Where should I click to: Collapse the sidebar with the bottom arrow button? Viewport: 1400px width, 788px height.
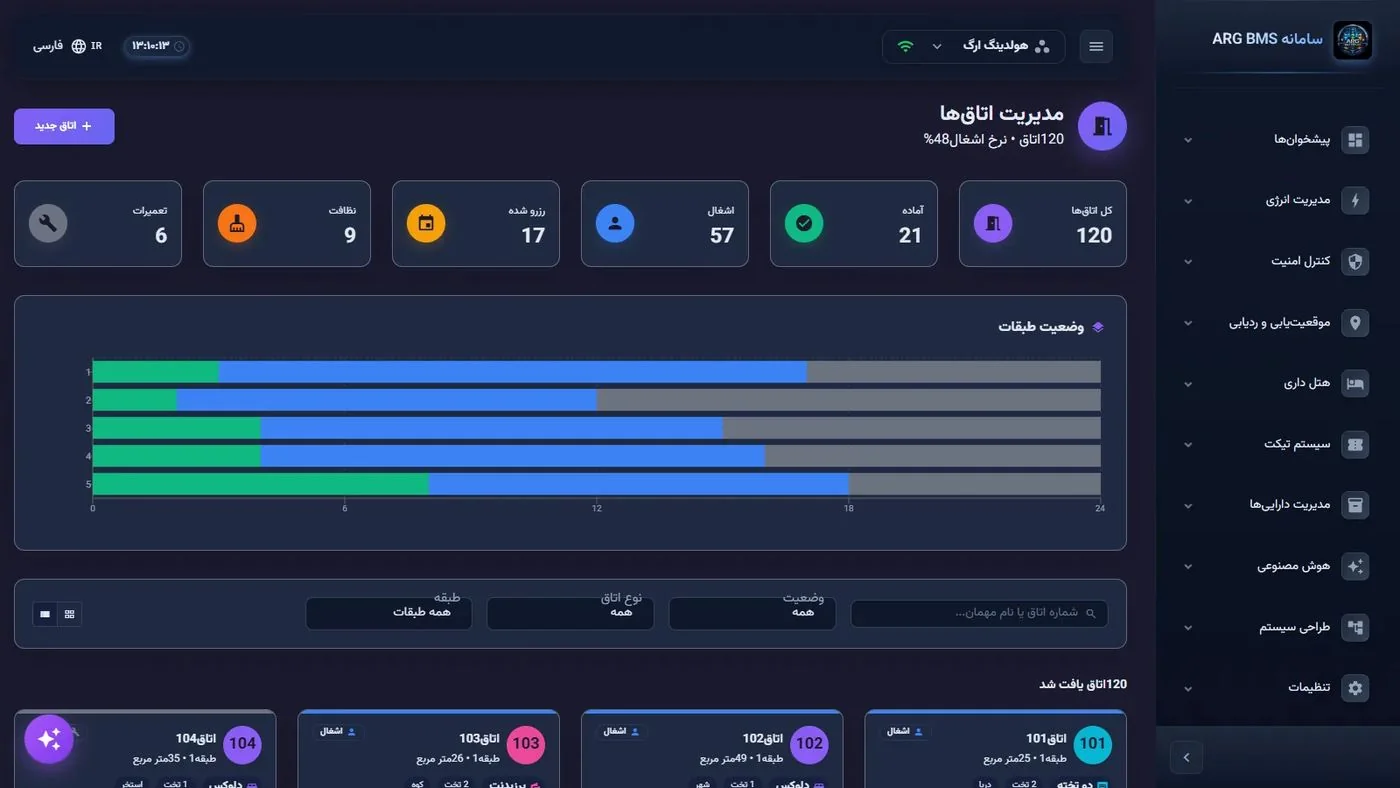[1186, 757]
